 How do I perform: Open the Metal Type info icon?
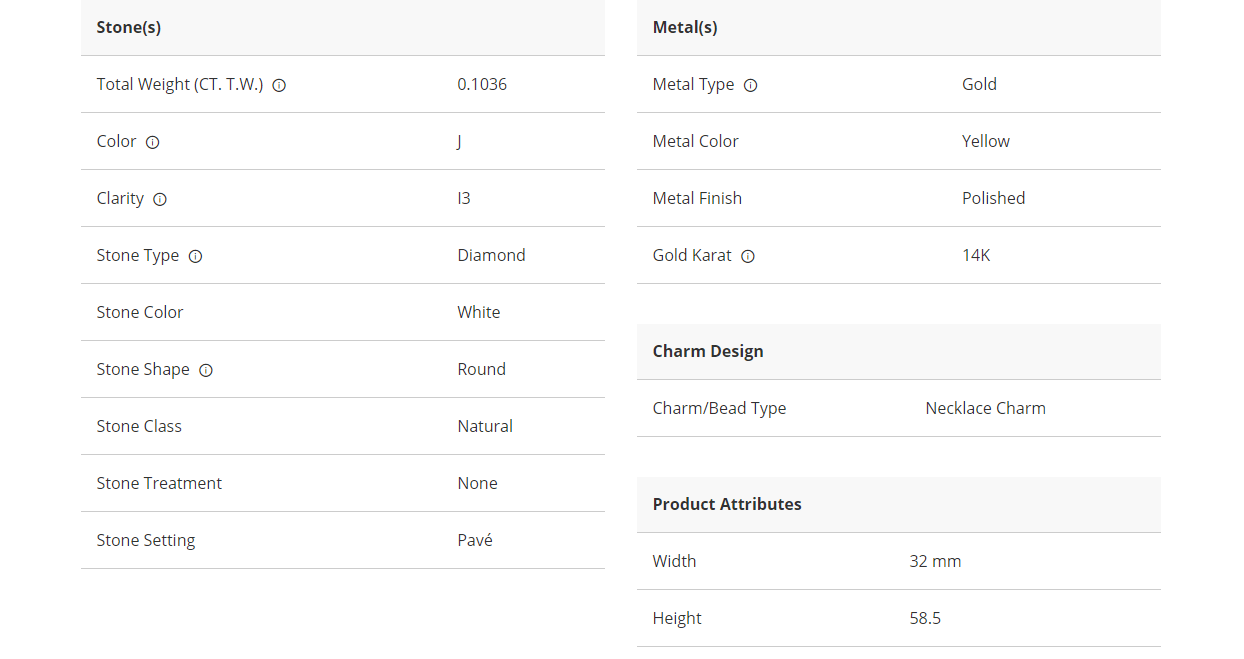coord(751,86)
